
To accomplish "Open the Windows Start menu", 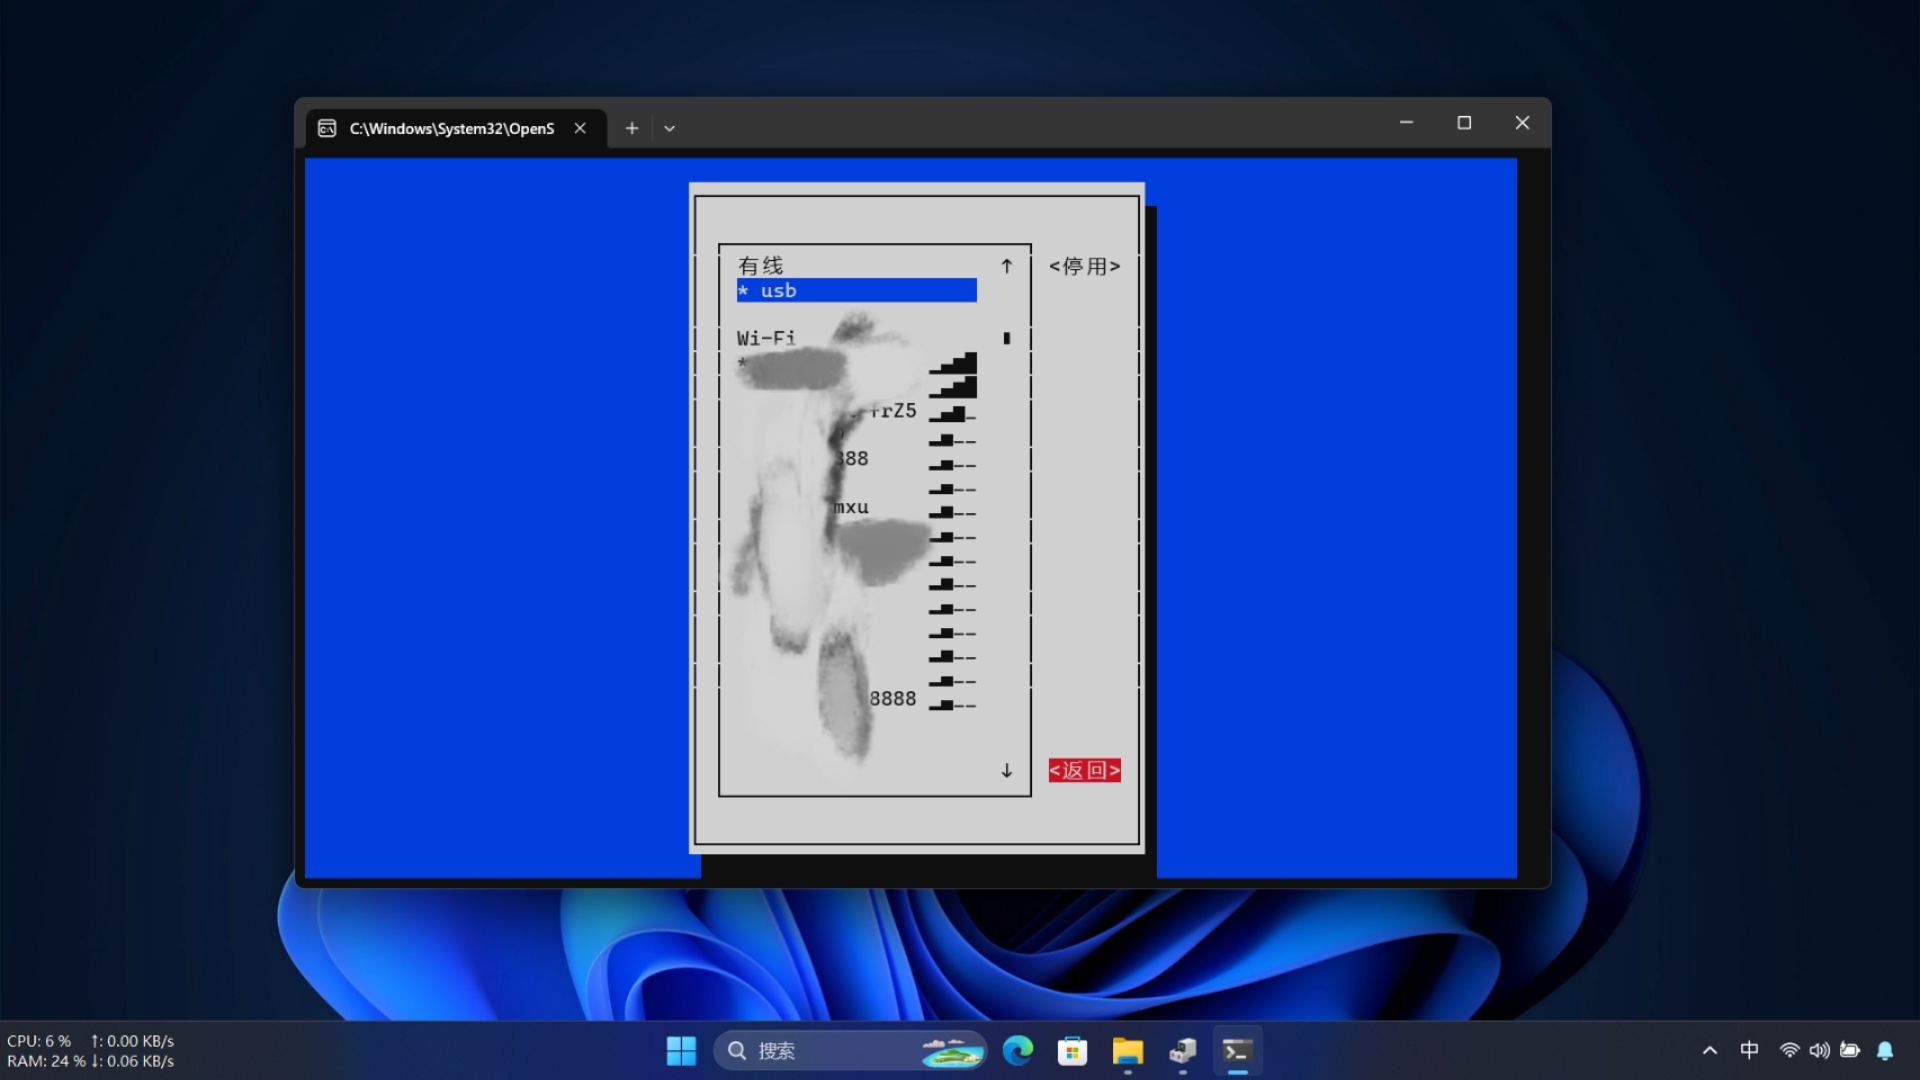I will tap(681, 1051).
